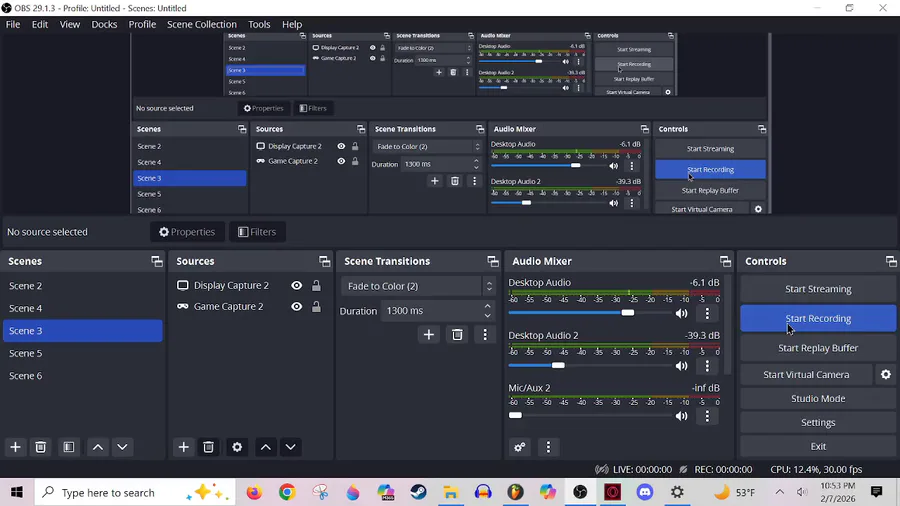Open source Properties button
The height and width of the screenshot is (506, 900).
click(x=187, y=232)
